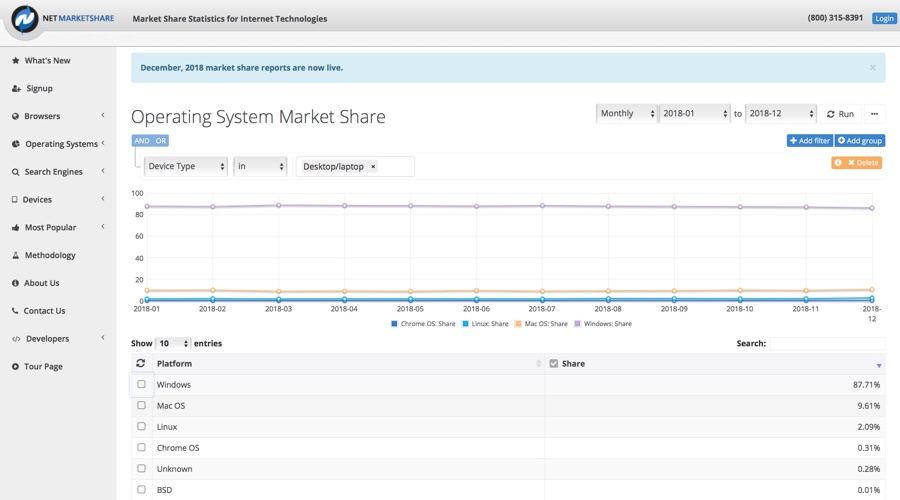Viewport: 900px width, 500px height.
Task: Click the NetMarketShare logo icon
Action: click(24, 19)
